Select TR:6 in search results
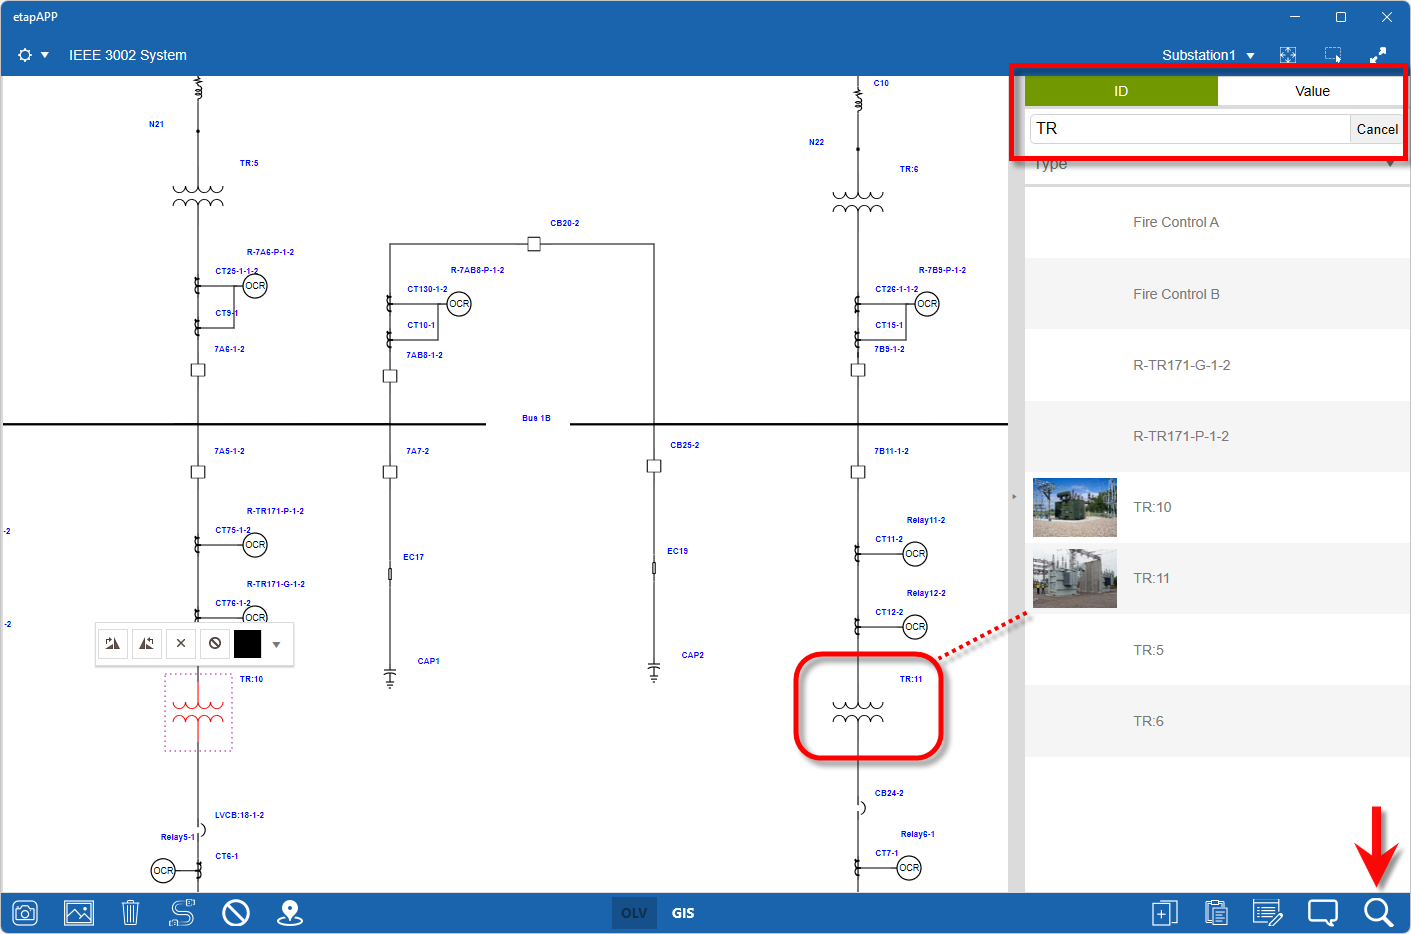Image resolution: width=1411 pixels, height=934 pixels. point(1217,721)
